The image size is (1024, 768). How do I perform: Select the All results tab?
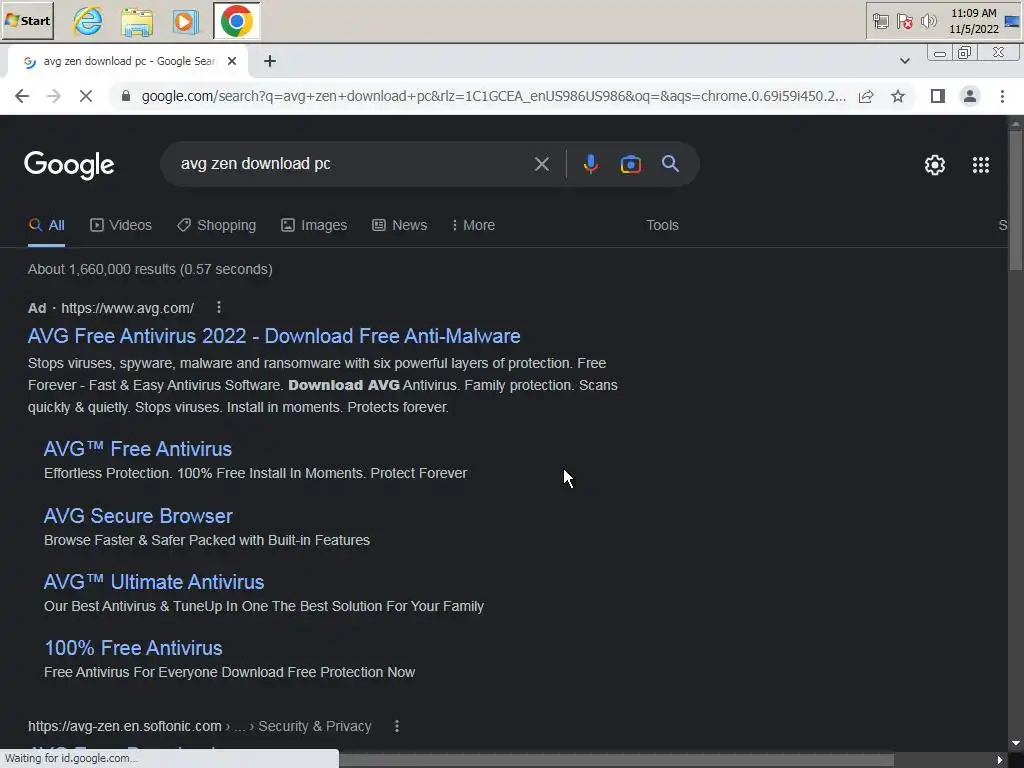coord(46,225)
